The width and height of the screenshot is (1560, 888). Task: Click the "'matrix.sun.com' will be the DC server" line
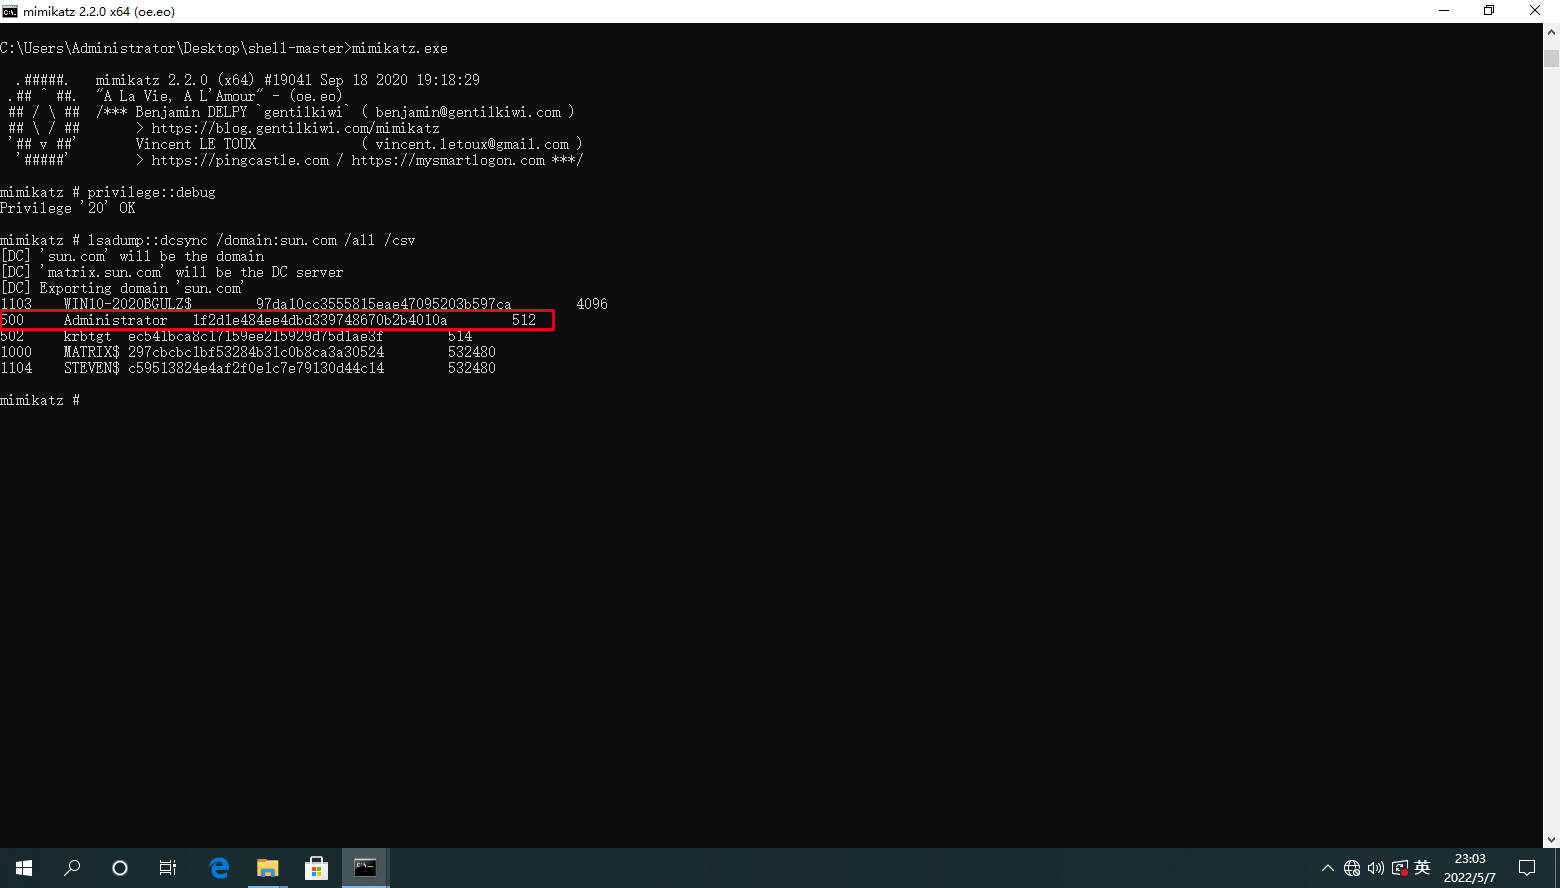[x=172, y=272]
